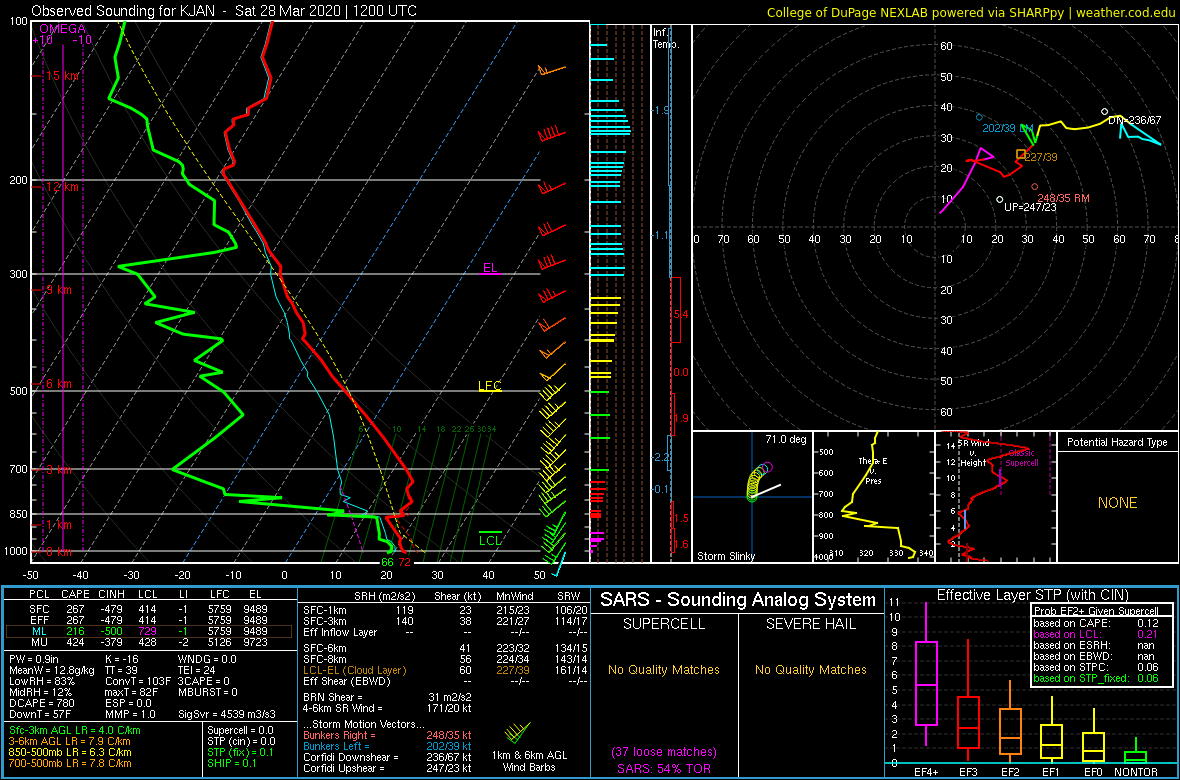
Task: Click the EL marker on the skew-T
Action: point(490,267)
